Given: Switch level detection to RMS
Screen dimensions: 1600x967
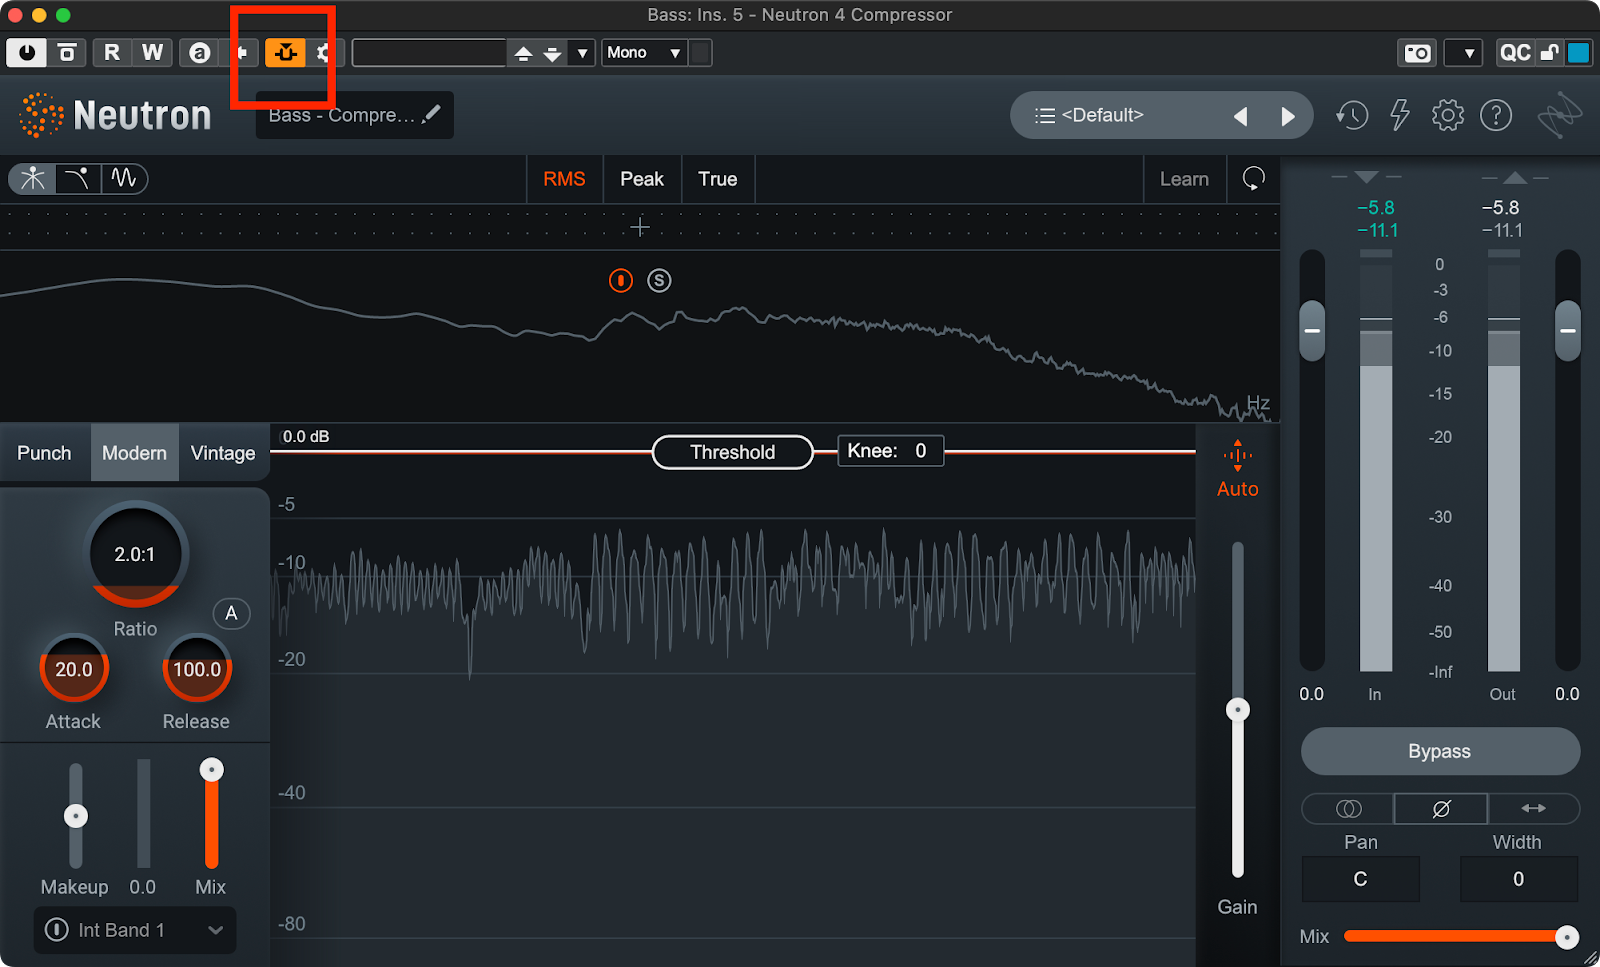Looking at the screenshot, I should [x=564, y=179].
